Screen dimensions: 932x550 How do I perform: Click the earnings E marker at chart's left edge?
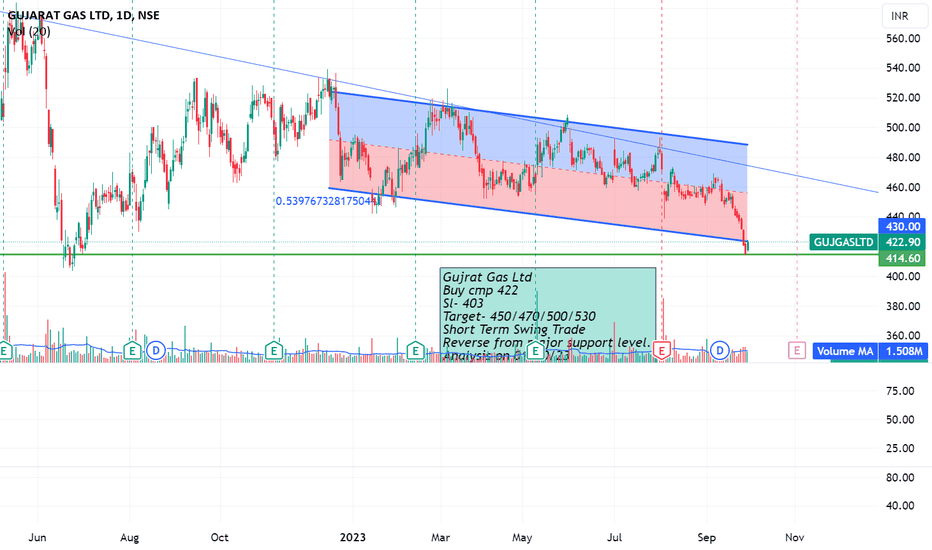(4, 351)
